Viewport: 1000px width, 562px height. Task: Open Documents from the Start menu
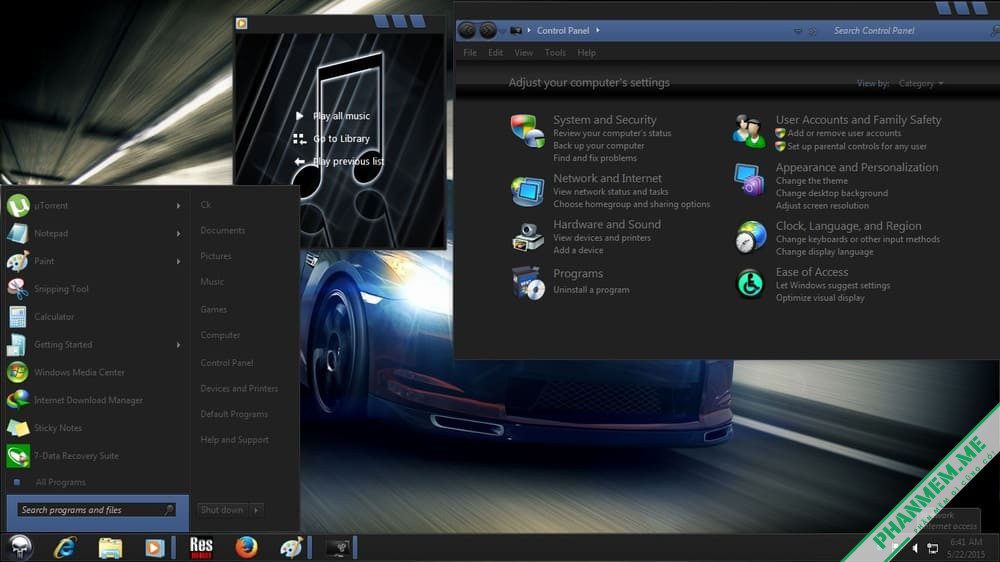coord(223,230)
